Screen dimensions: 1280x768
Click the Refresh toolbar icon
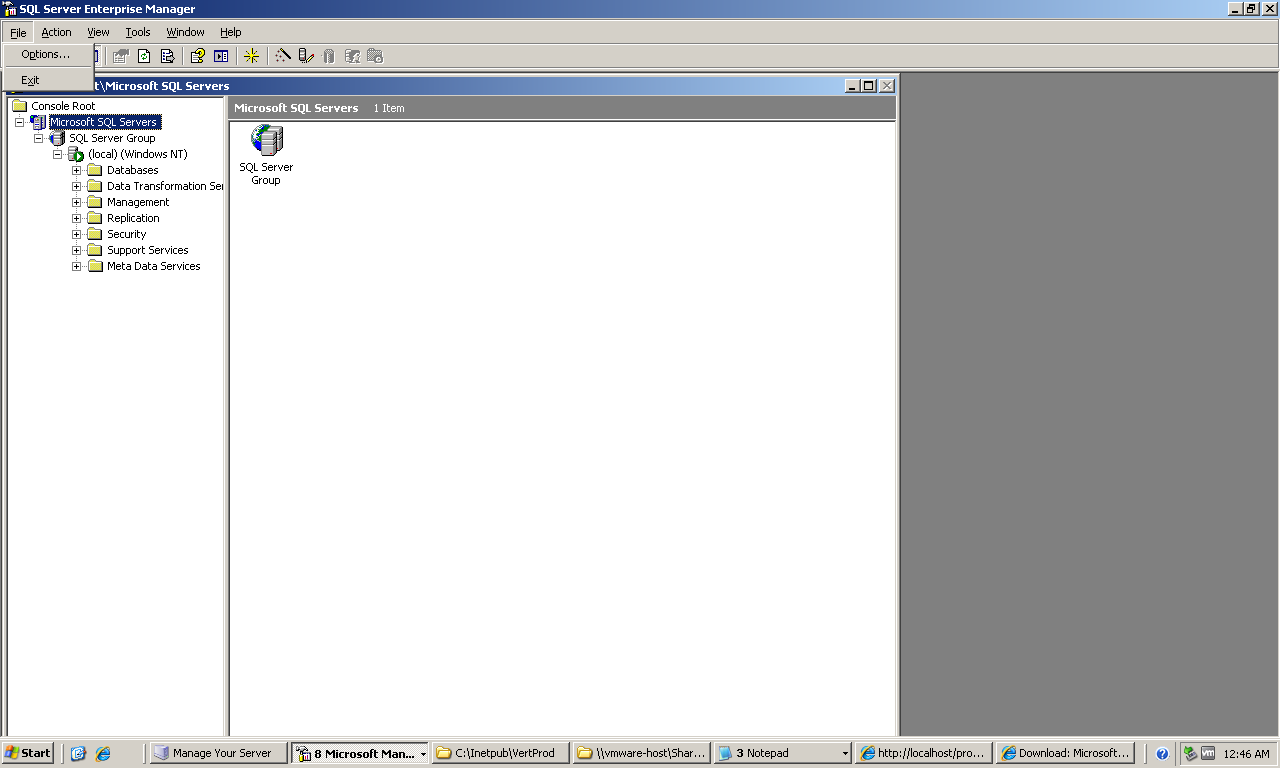(144, 56)
